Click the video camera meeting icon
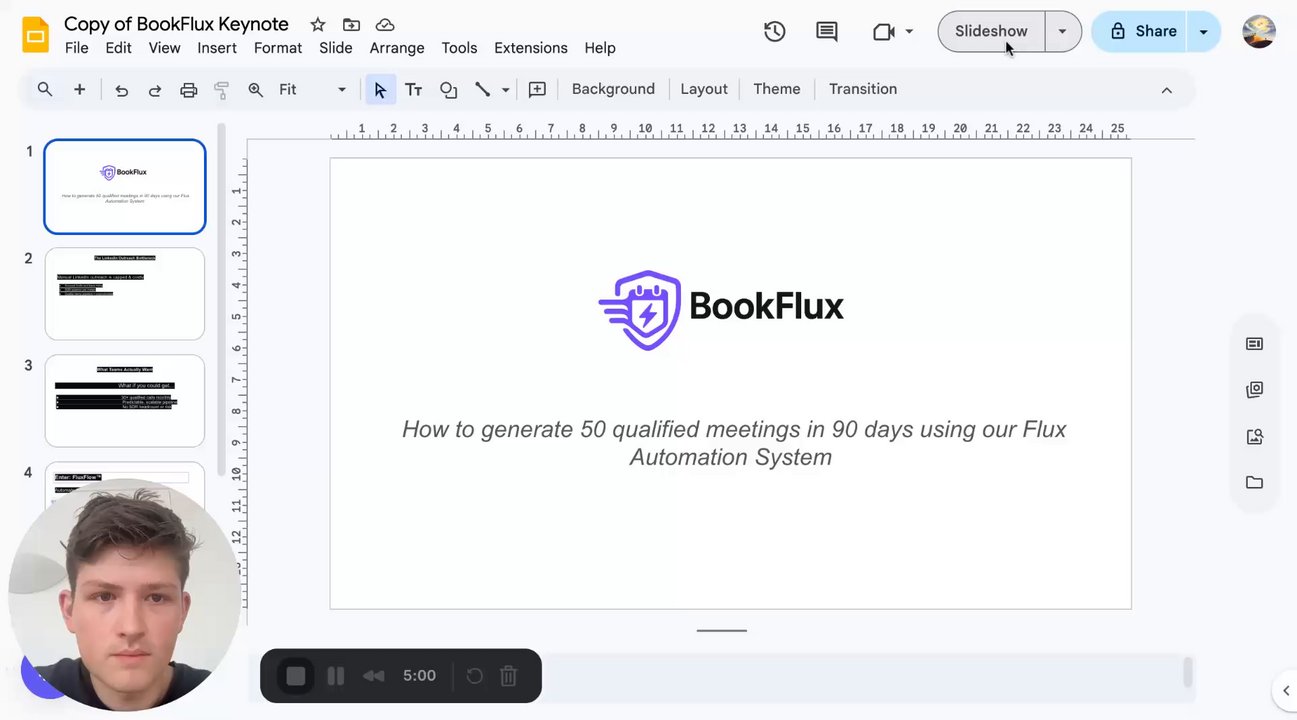Viewport: 1297px width, 720px height. click(x=883, y=31)
